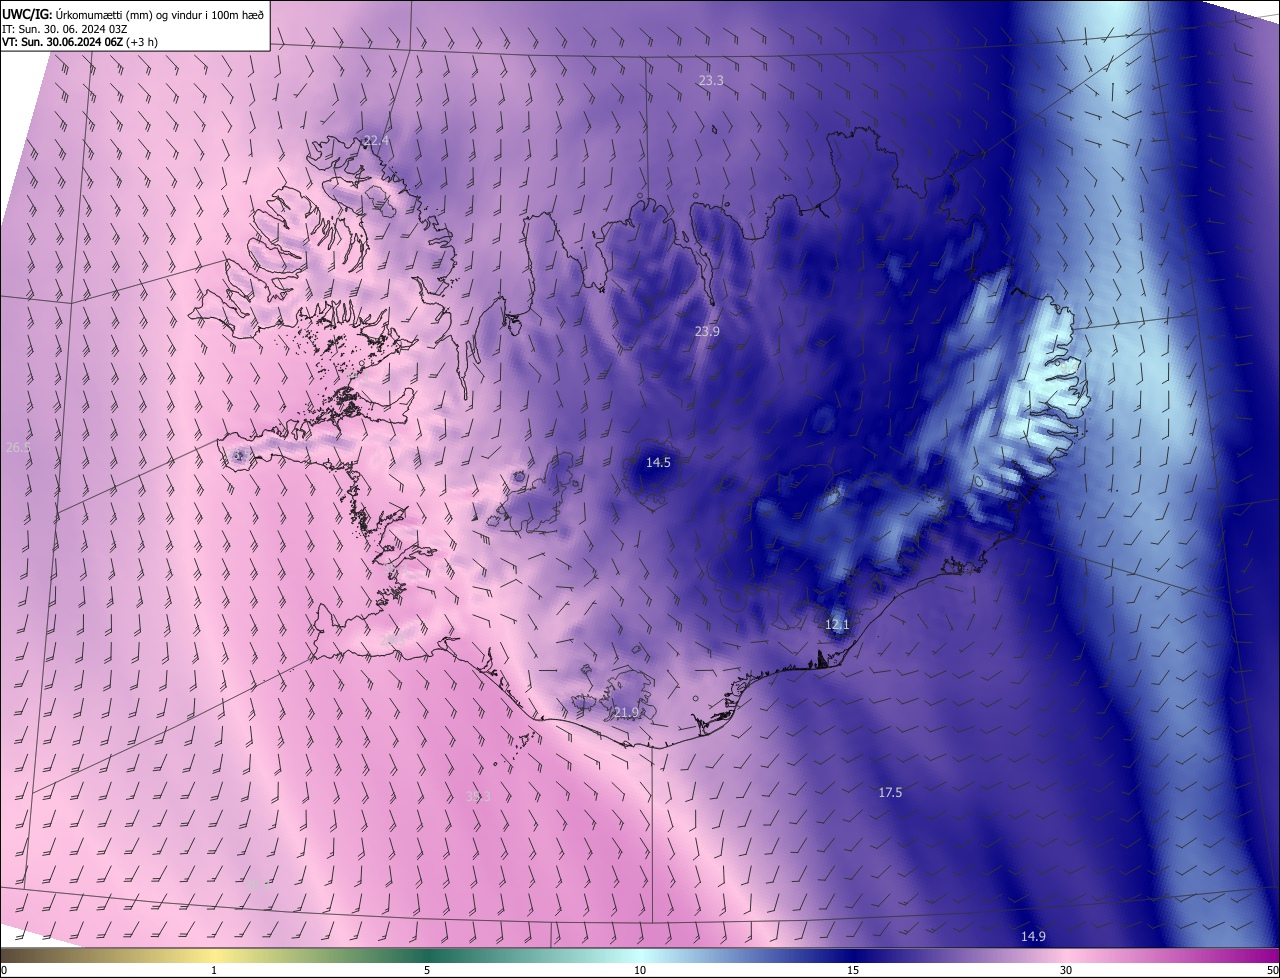The width and height of the screenshot is (1280, 978).
Task: Click the 'VT: Sun. 30.06.2024 06Z (+3 h)' line
Action: [x=80, y=42]
